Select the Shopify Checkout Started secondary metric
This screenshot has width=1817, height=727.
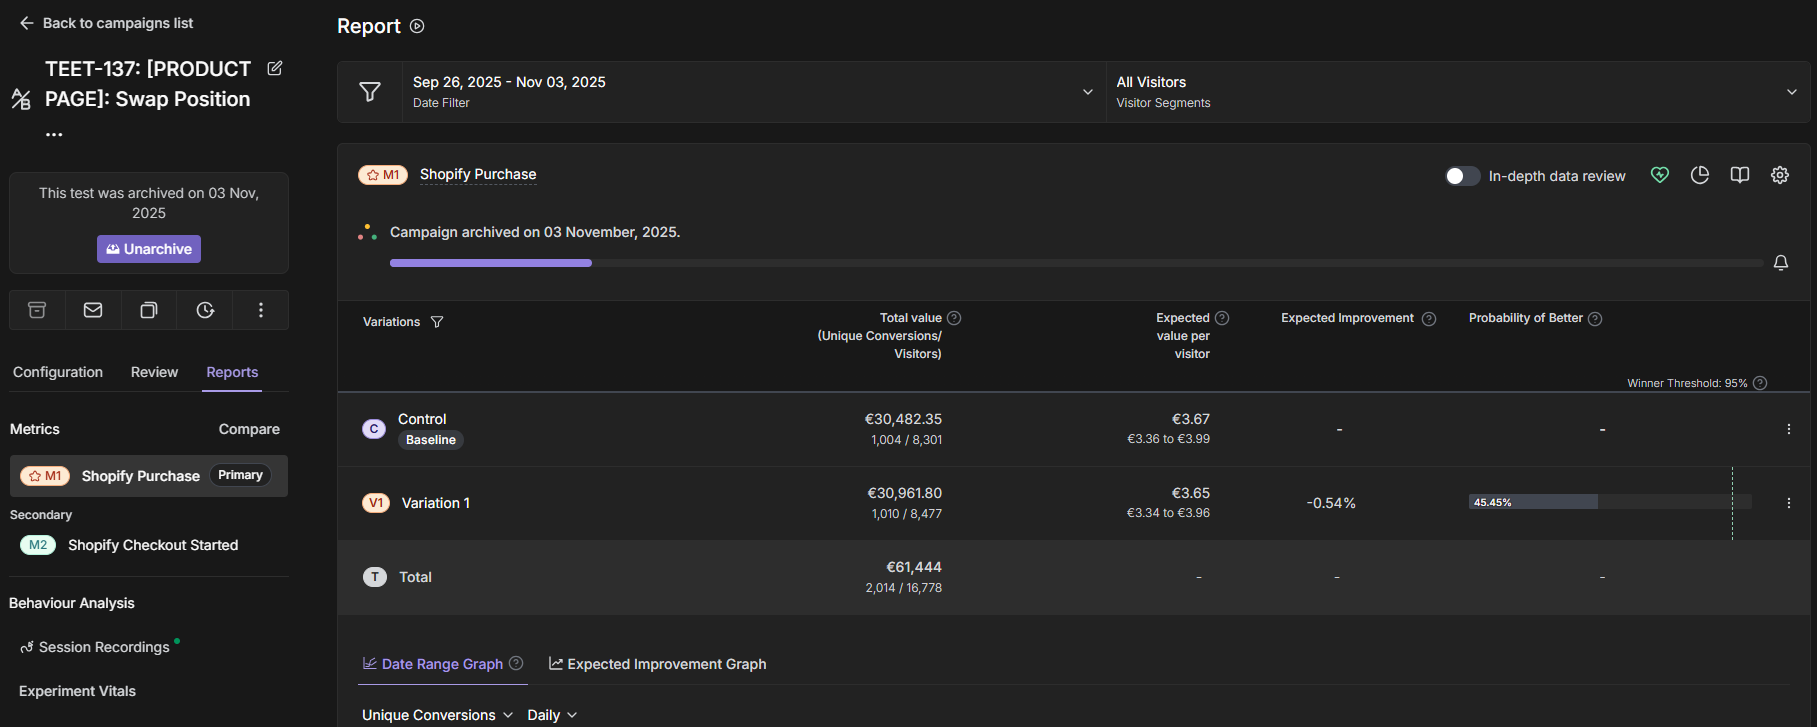pos(149,545)
